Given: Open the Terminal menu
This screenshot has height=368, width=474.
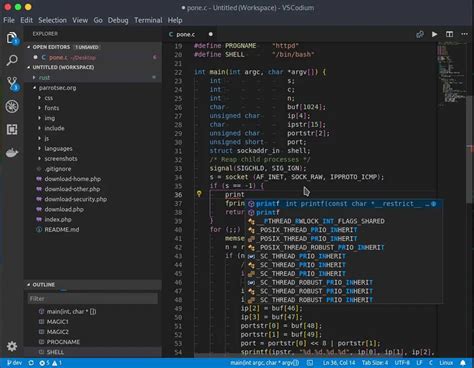Looking at the screenshot, I should 148,20.
